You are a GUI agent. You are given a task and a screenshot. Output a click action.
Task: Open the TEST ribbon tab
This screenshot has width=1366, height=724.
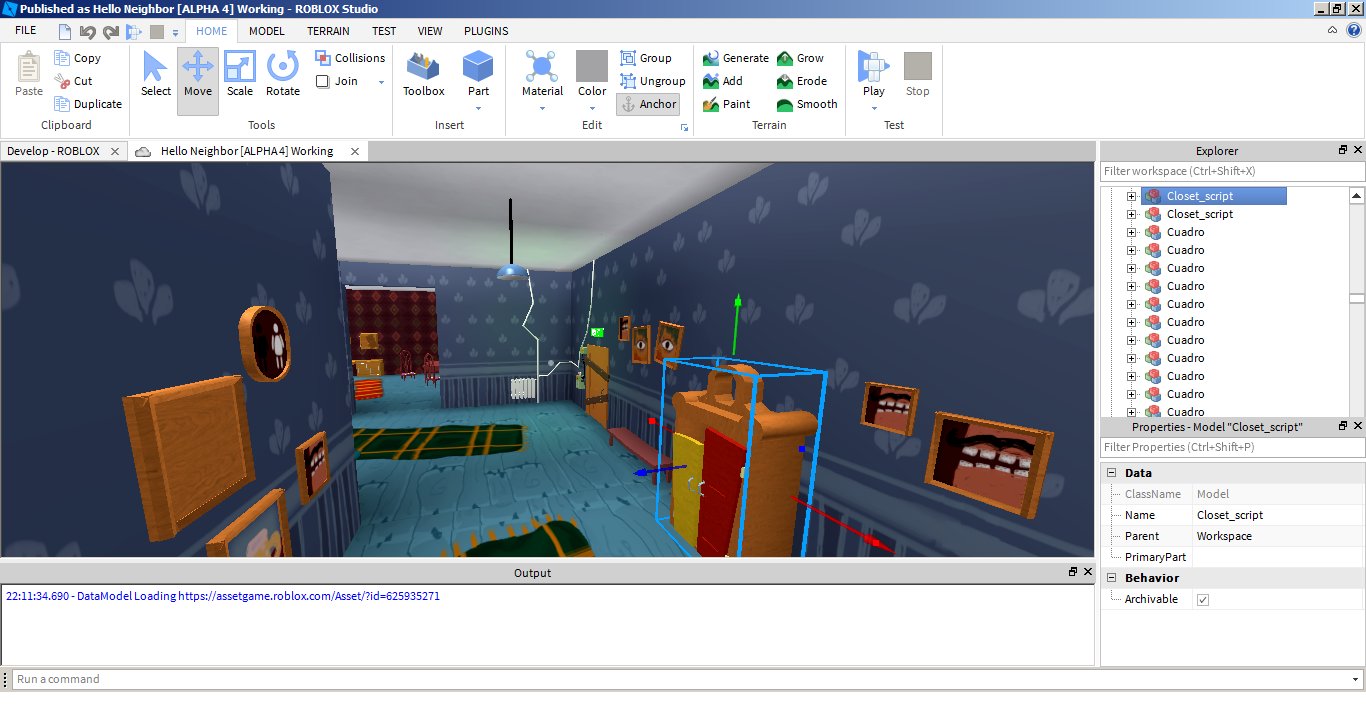pyautogui.click(x=384, y=31)
